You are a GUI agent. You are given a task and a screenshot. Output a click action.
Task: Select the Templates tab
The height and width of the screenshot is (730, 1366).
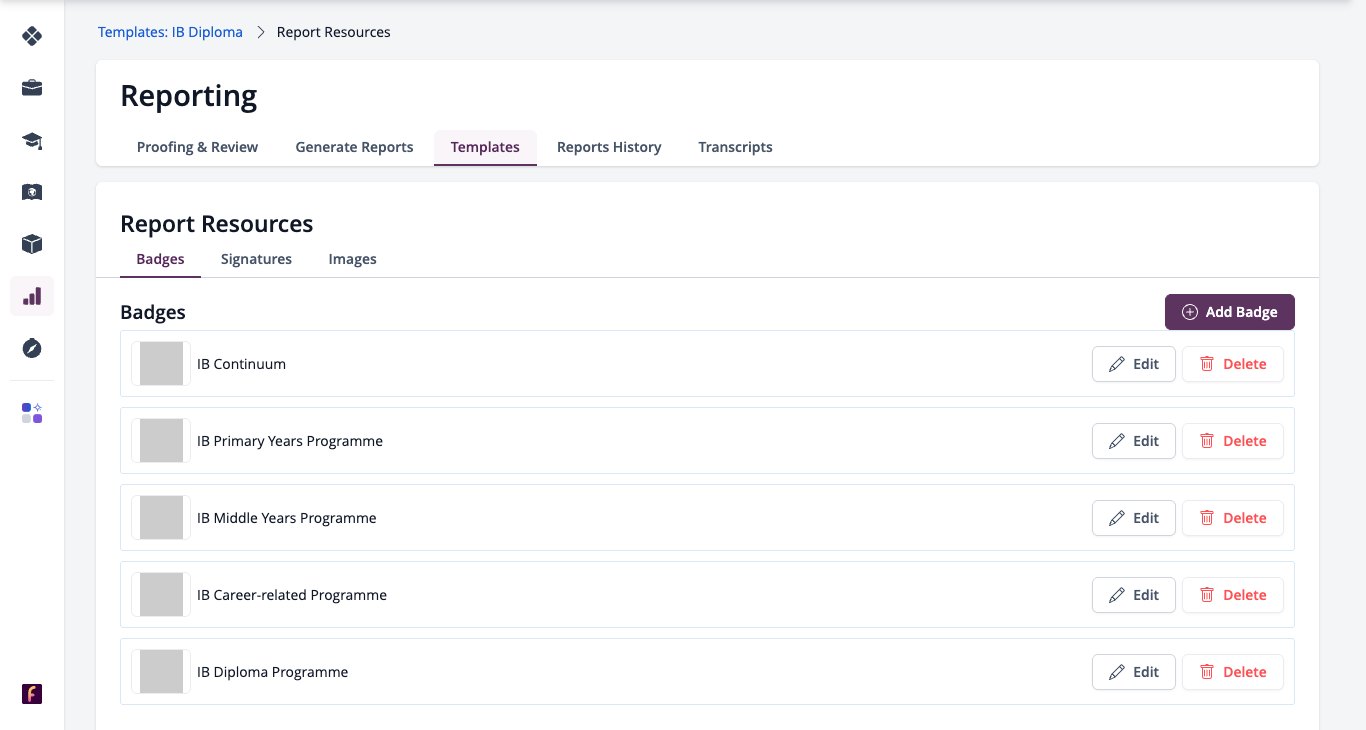pos(485,147)
